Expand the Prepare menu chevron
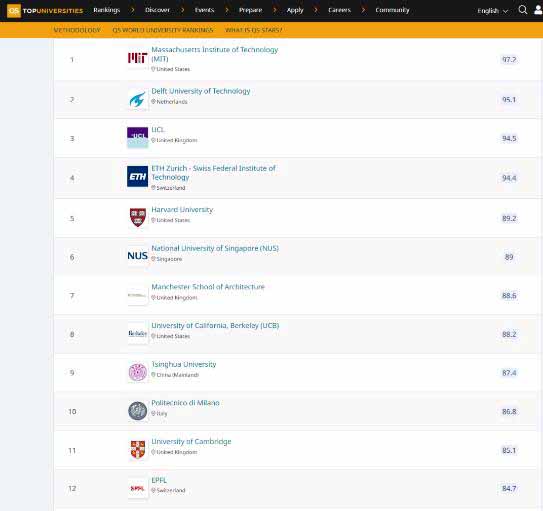Image resolution: width=543 pixels, height=511 pixels. [x=275, y=10]
